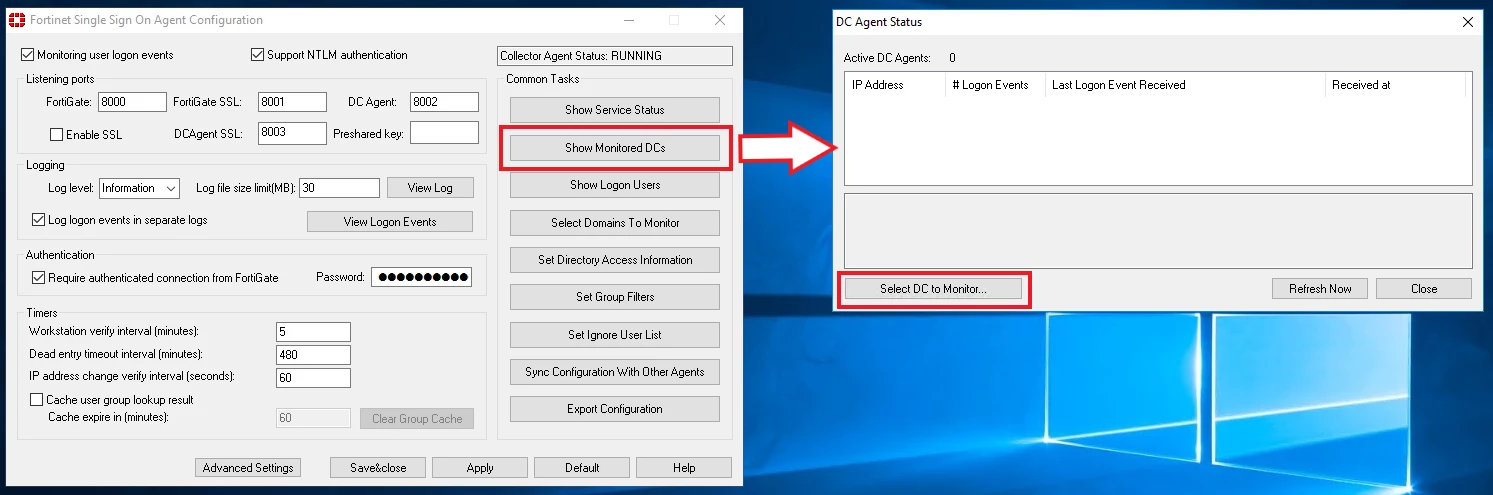The image size is (1493, 495).
Task: Click the Received at column header
Action: tap(1396, 85)
